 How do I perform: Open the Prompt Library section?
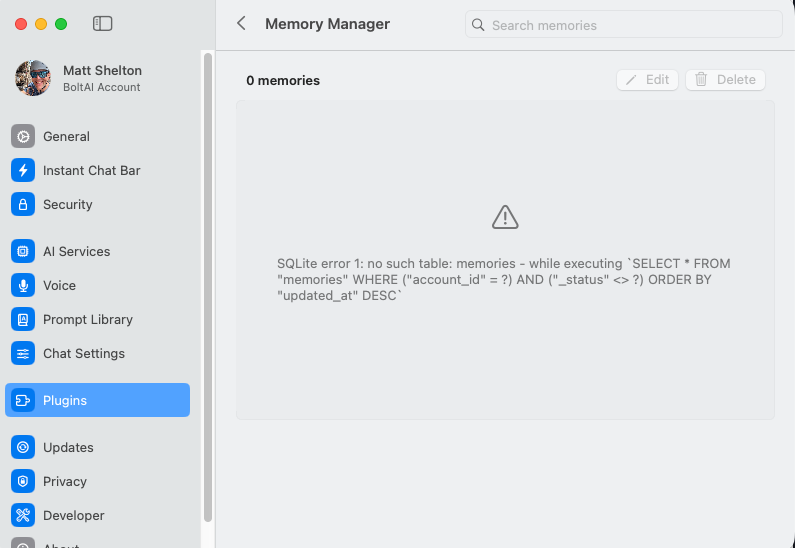click(97, 319)
